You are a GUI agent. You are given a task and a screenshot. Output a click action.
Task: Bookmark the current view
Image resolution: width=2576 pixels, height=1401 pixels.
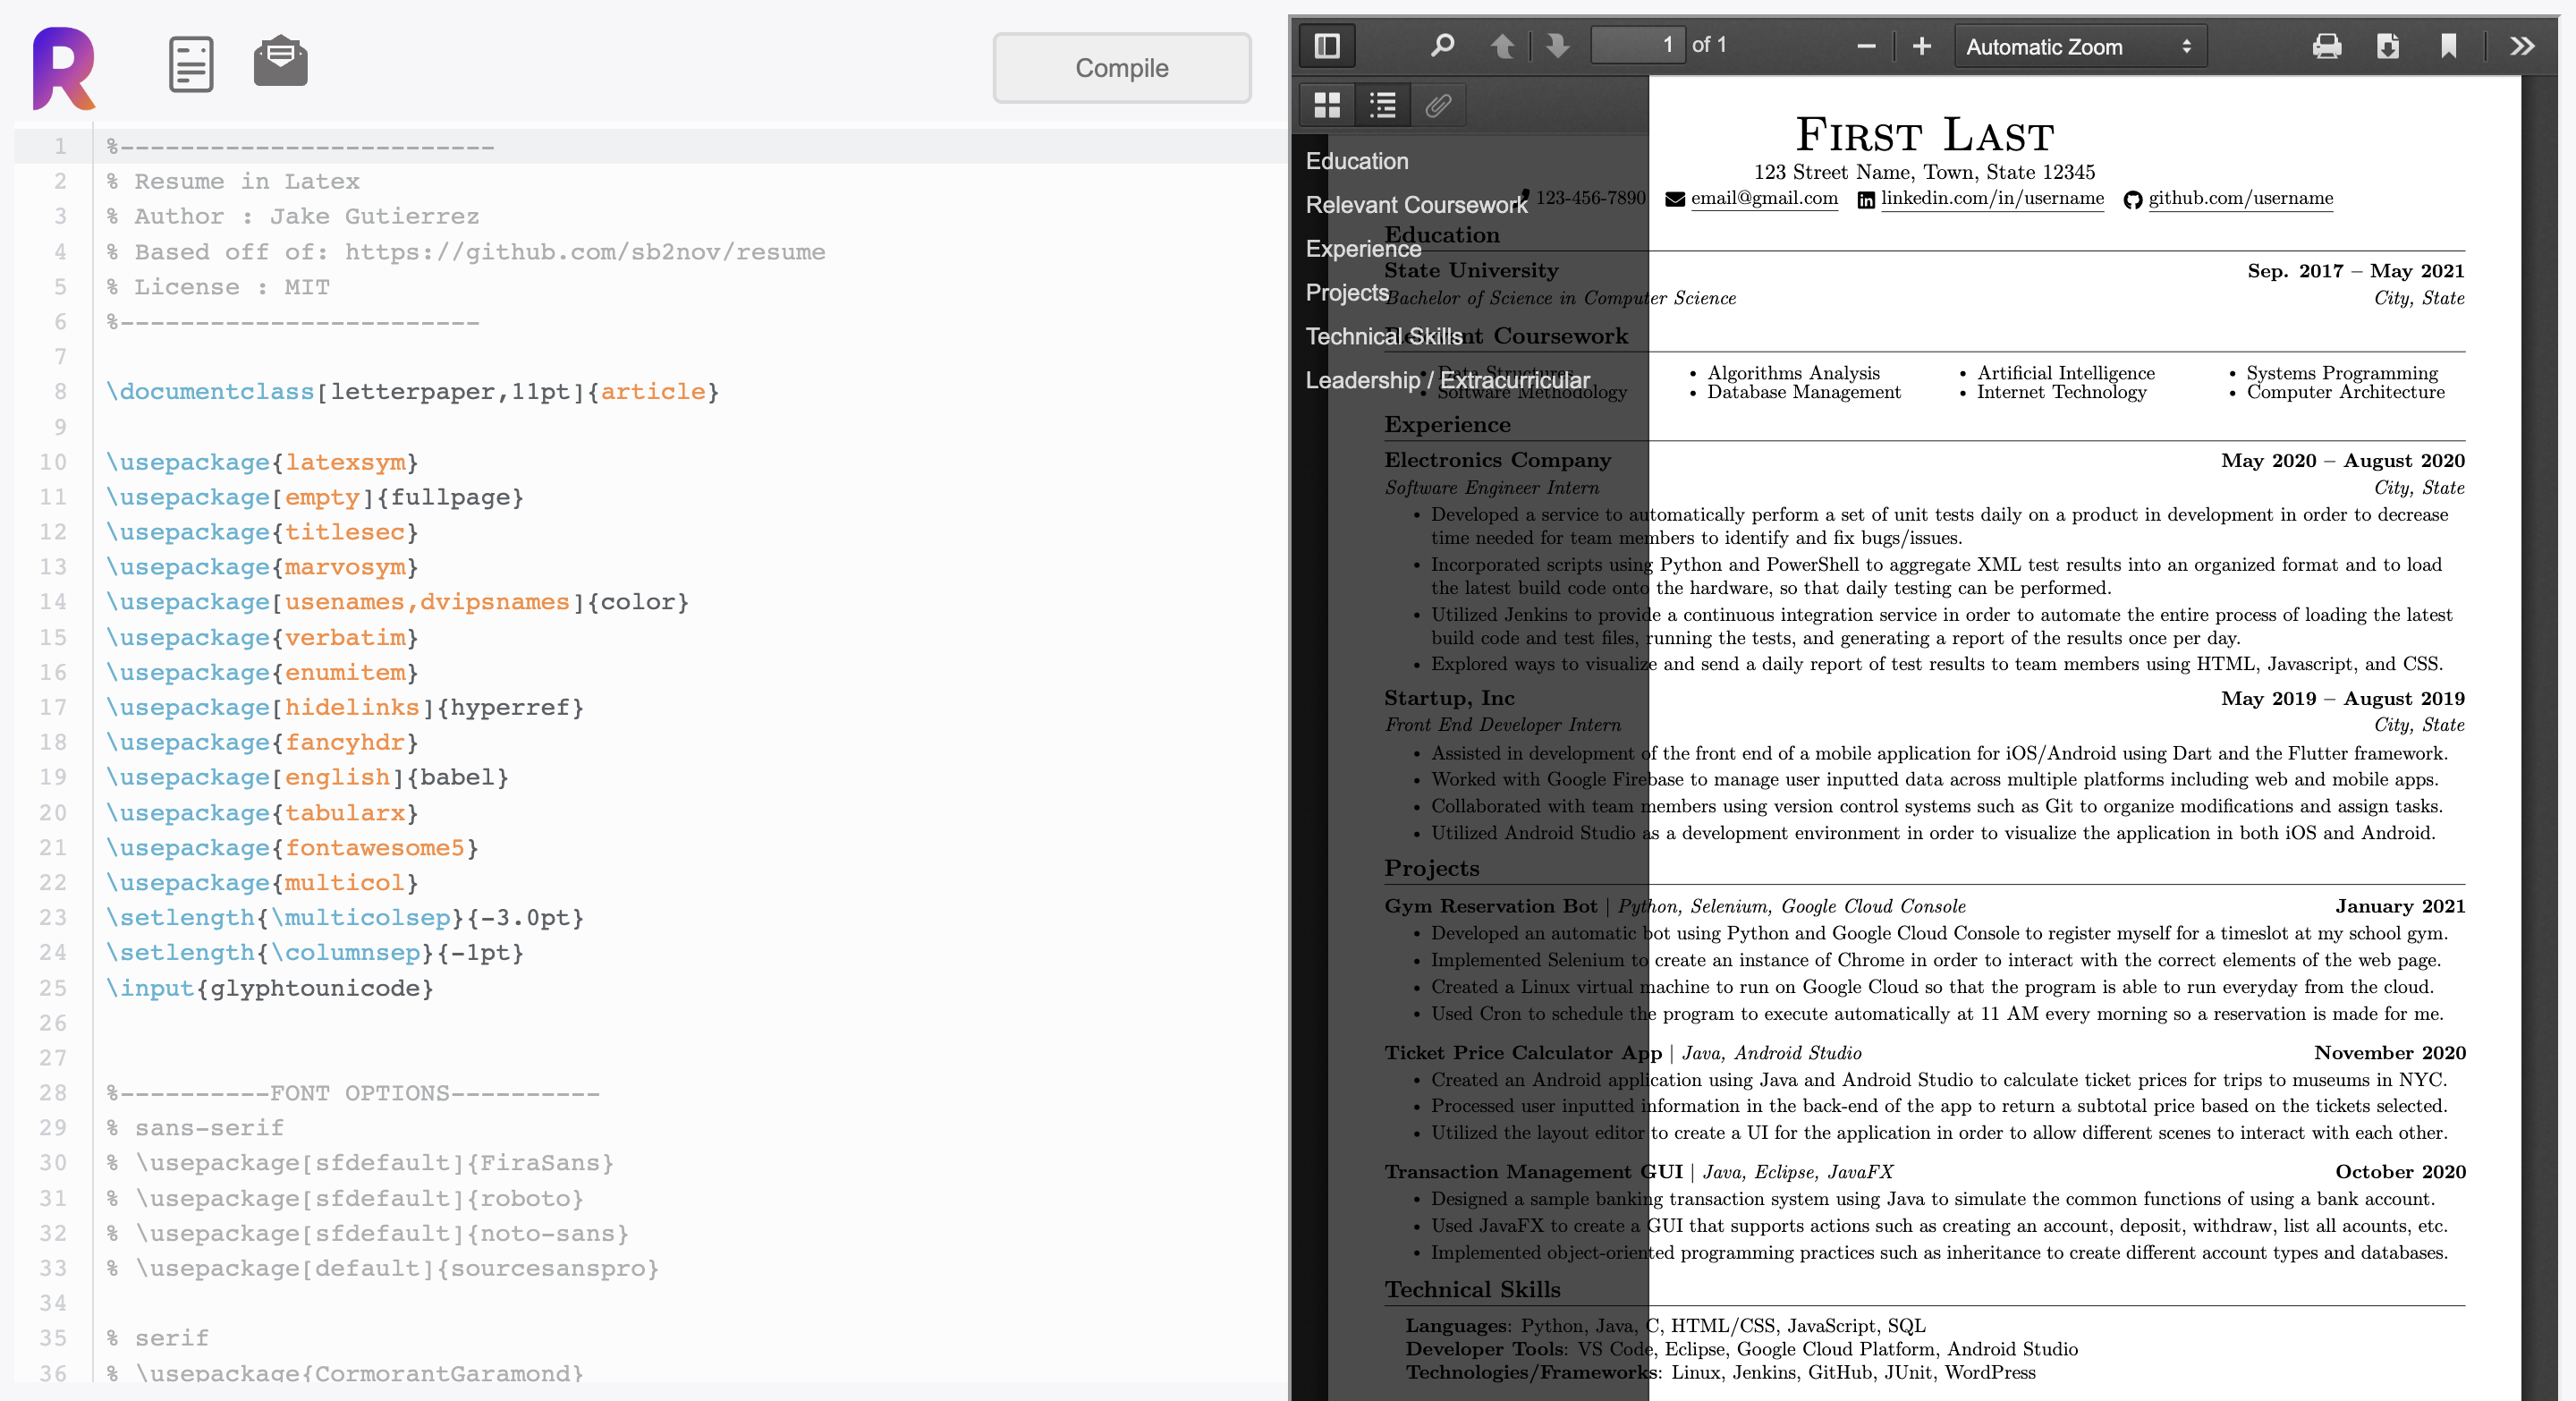[2449, 46]
